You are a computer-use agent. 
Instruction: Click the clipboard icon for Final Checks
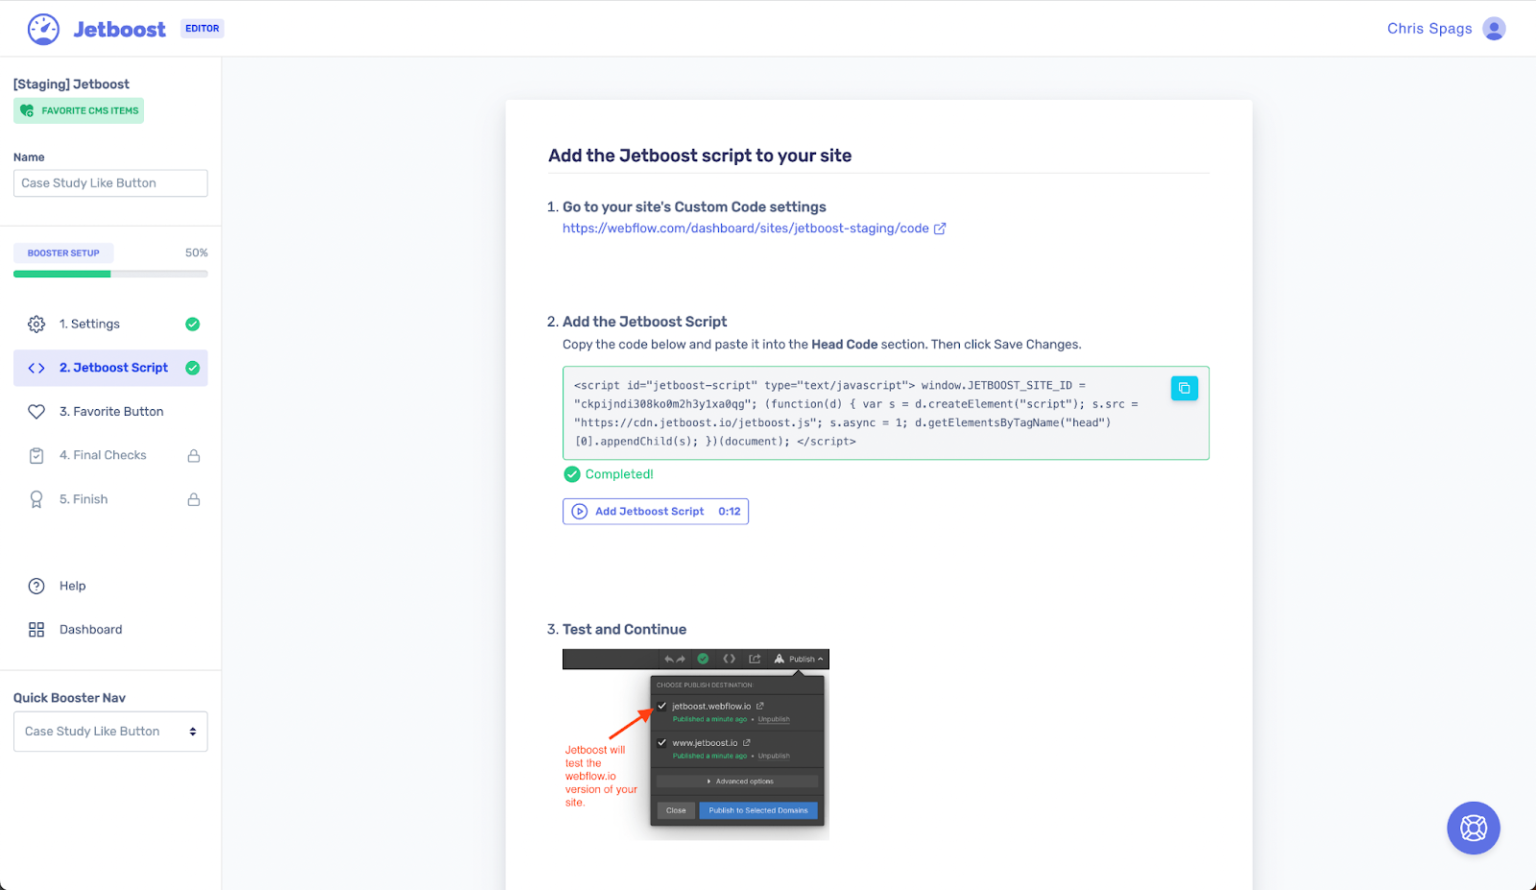[x=36, y=455]
